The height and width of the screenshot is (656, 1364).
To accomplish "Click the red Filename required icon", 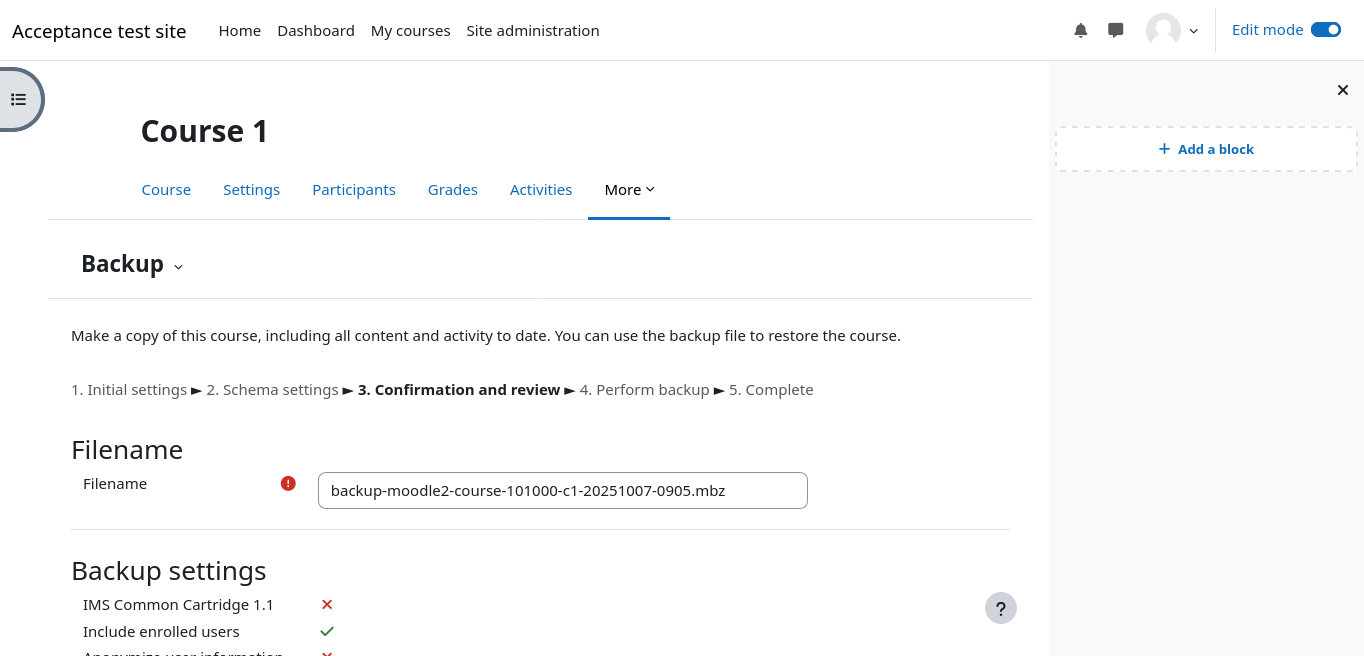I will 288,484.
